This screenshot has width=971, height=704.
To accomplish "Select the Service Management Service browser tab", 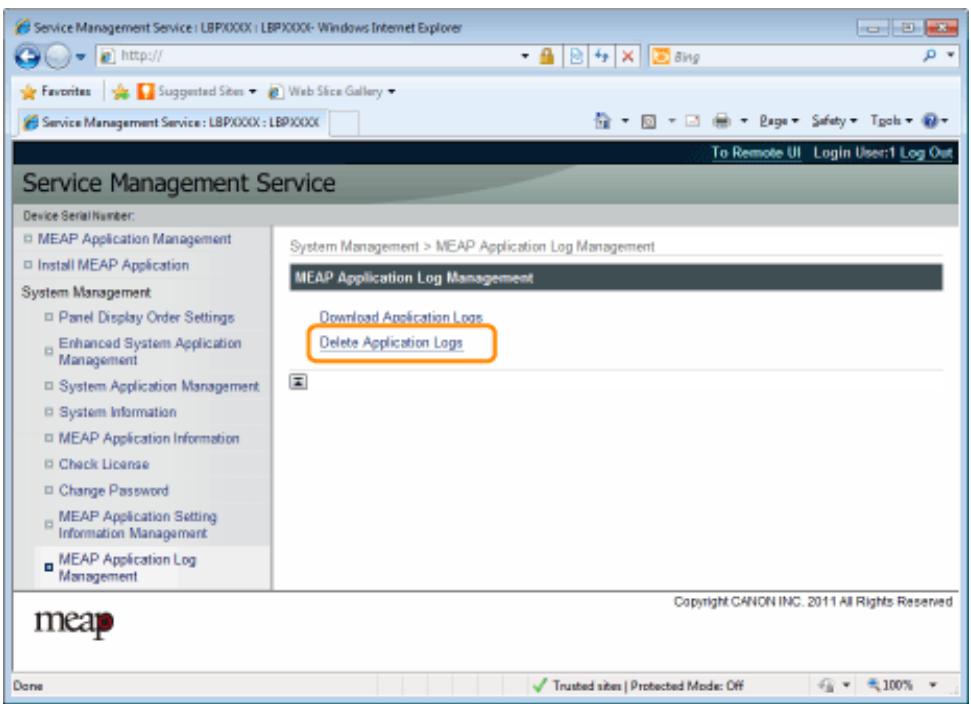I will pyautogui.click(x=172, y=122).
